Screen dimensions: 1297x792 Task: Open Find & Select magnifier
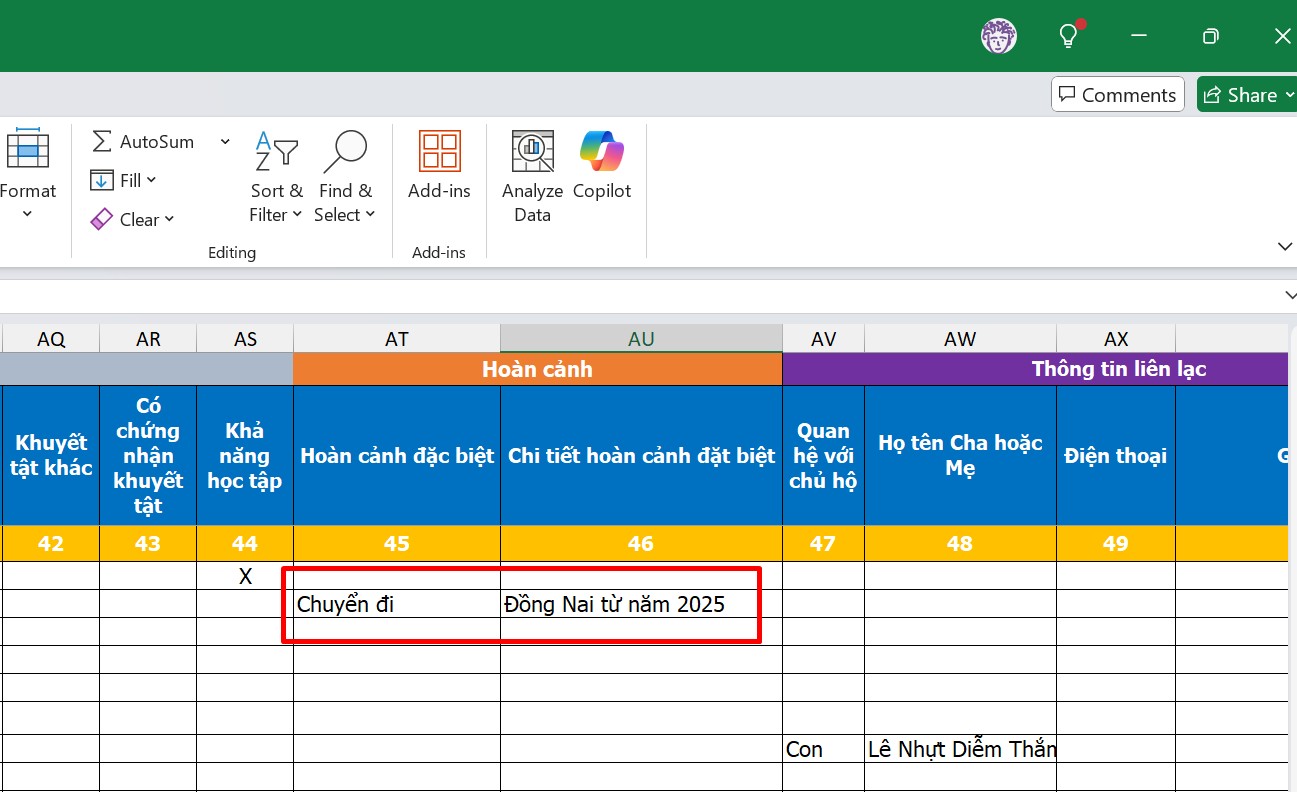345,177
